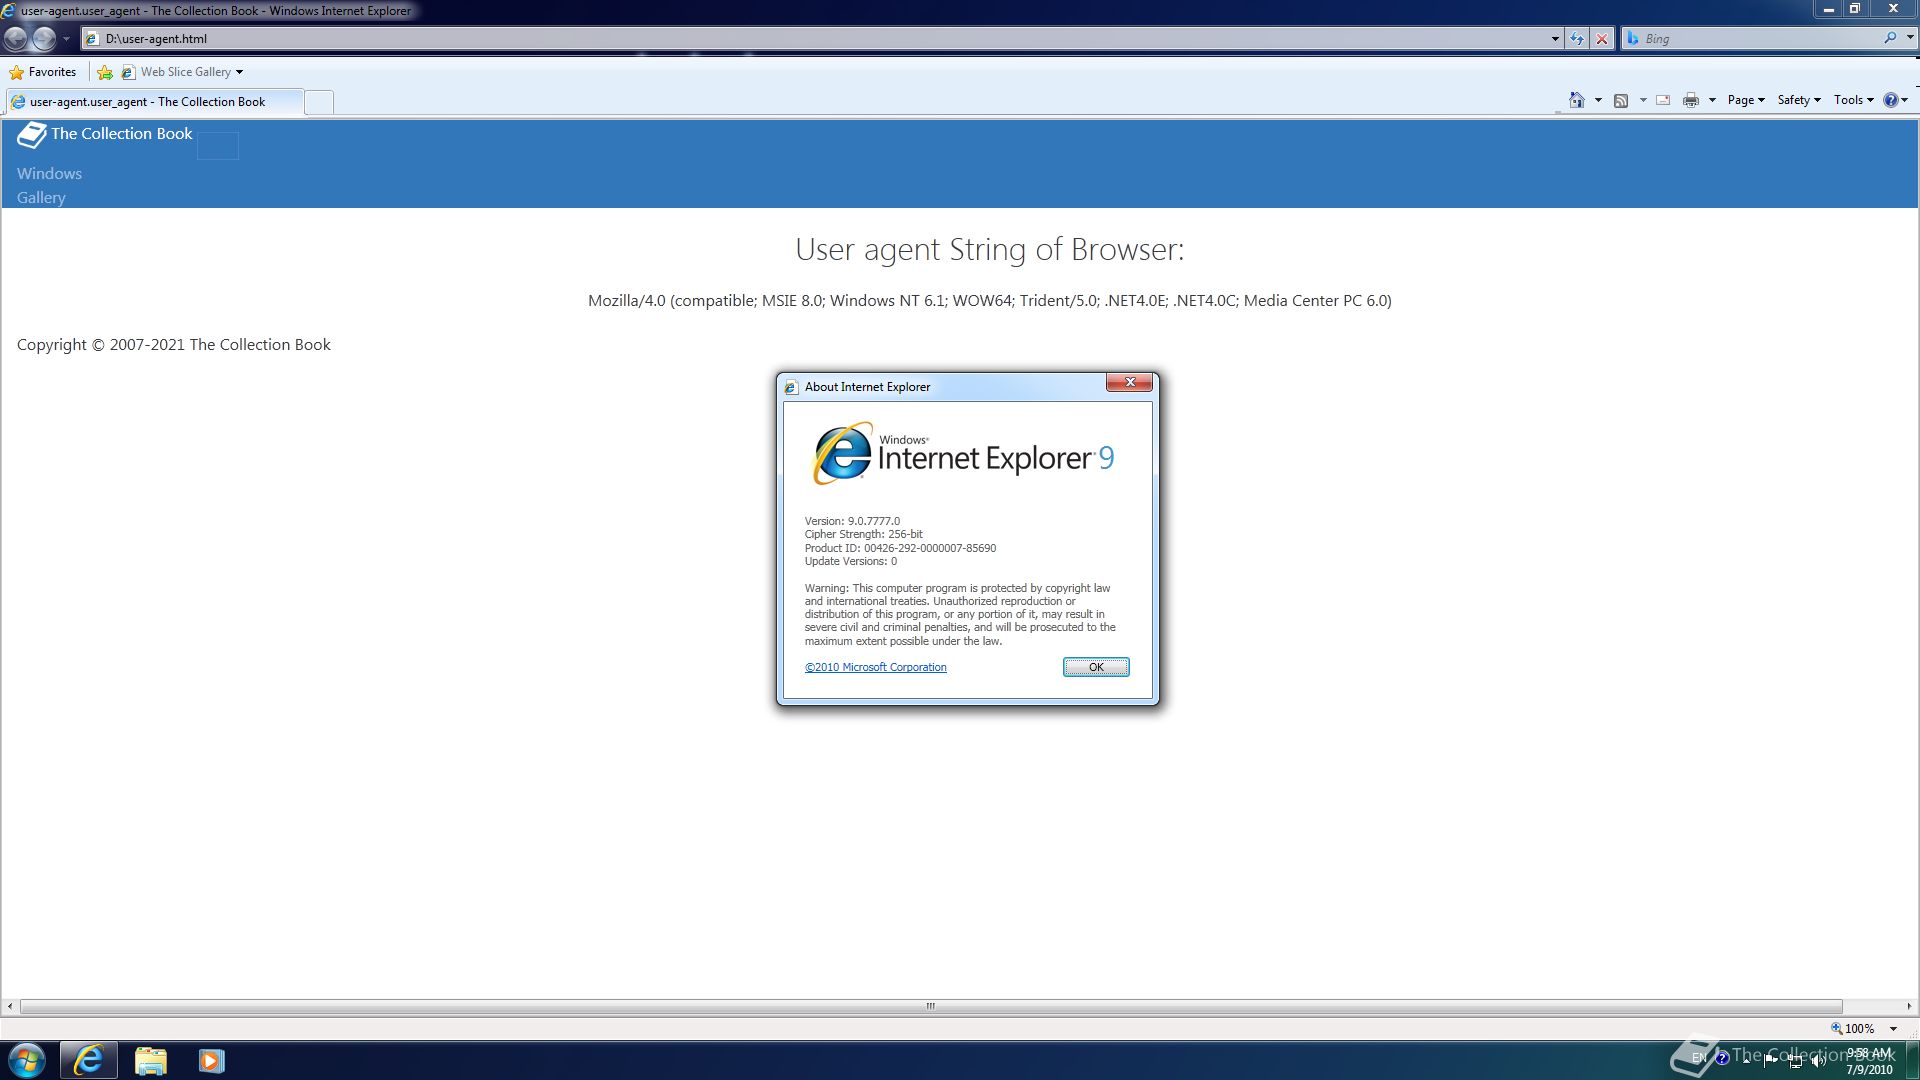Screen dimensions: 1920x1080
Task: Open Windows Explorer from taskbar
Action: [150, 1060]
